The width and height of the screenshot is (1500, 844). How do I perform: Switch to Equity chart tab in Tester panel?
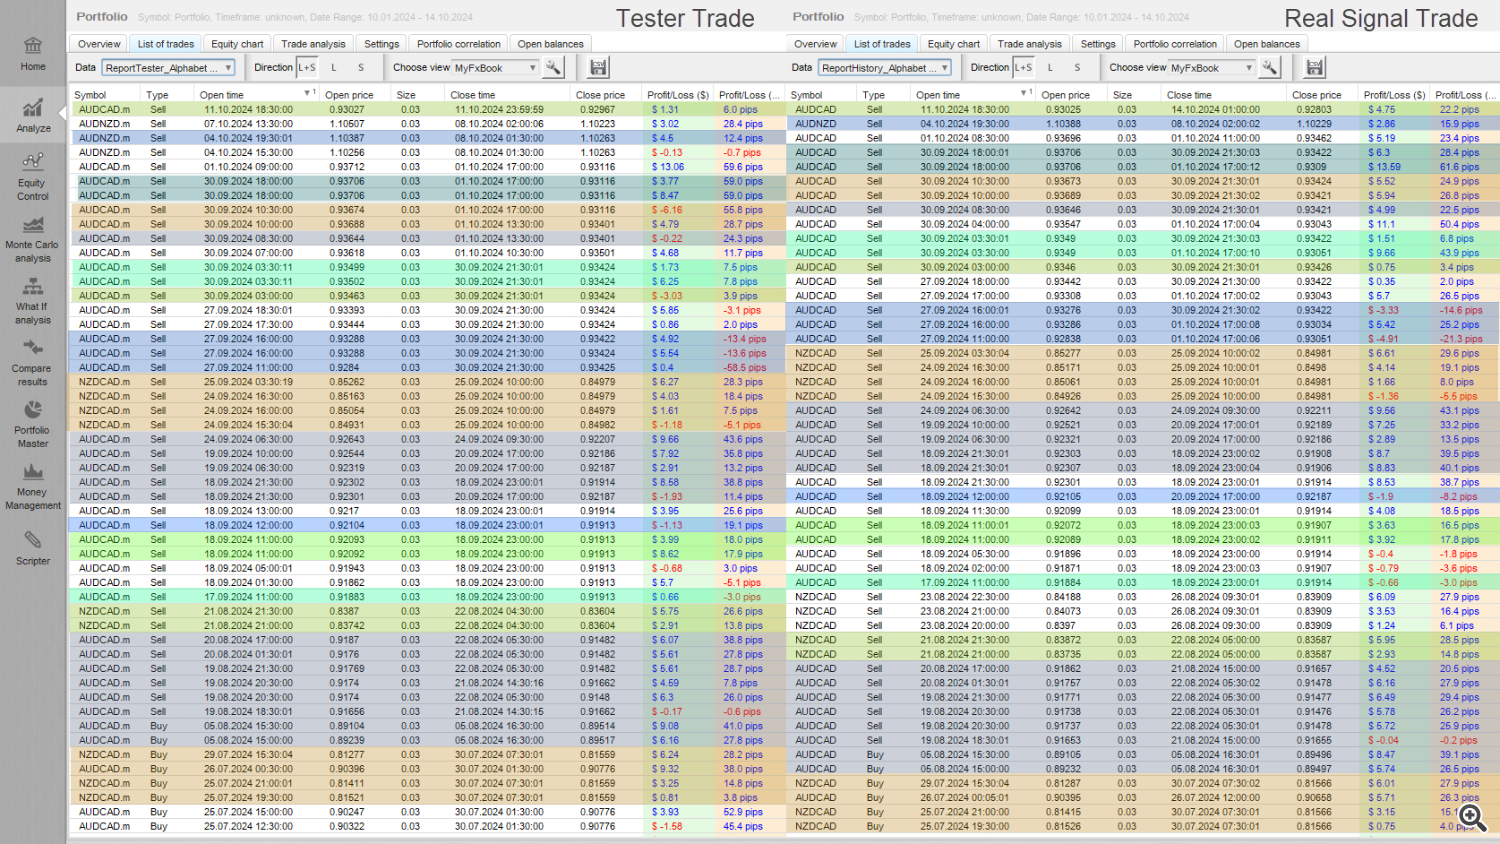point(237,44)
